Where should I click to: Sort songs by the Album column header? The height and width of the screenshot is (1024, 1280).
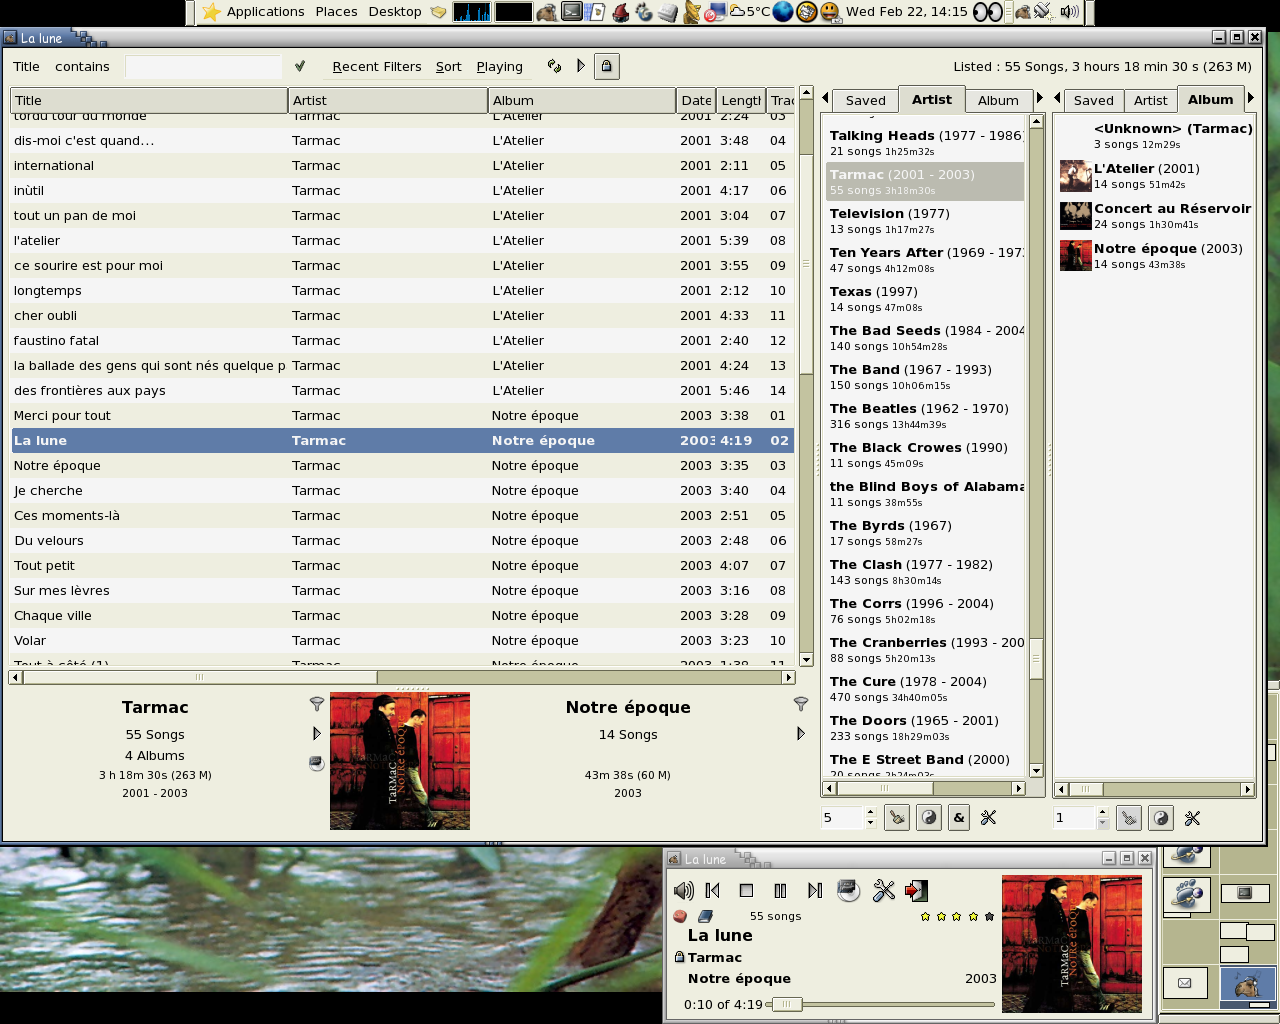[580, 100]
